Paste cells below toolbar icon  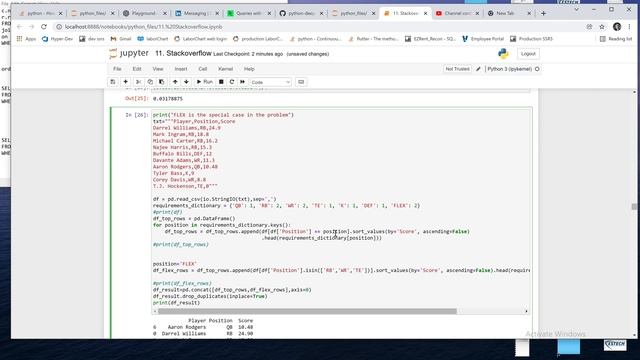pyautogui.click(x=161, y=82)
